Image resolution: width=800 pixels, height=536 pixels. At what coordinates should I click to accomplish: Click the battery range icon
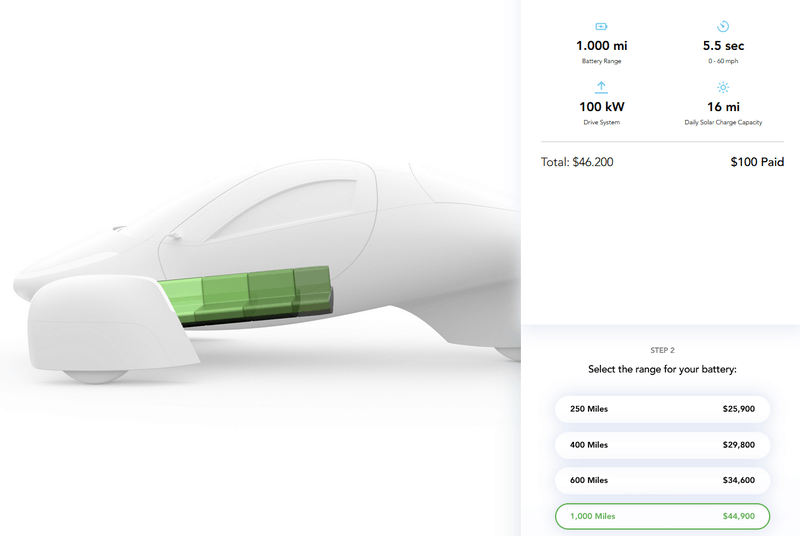(x=602, y=27)
